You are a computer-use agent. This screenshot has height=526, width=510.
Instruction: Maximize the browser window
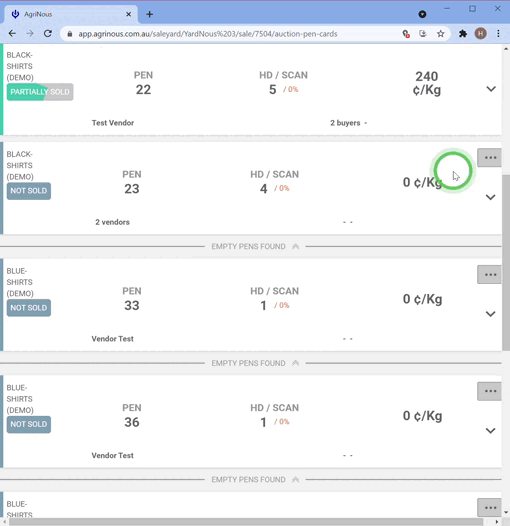pos(472,9)
